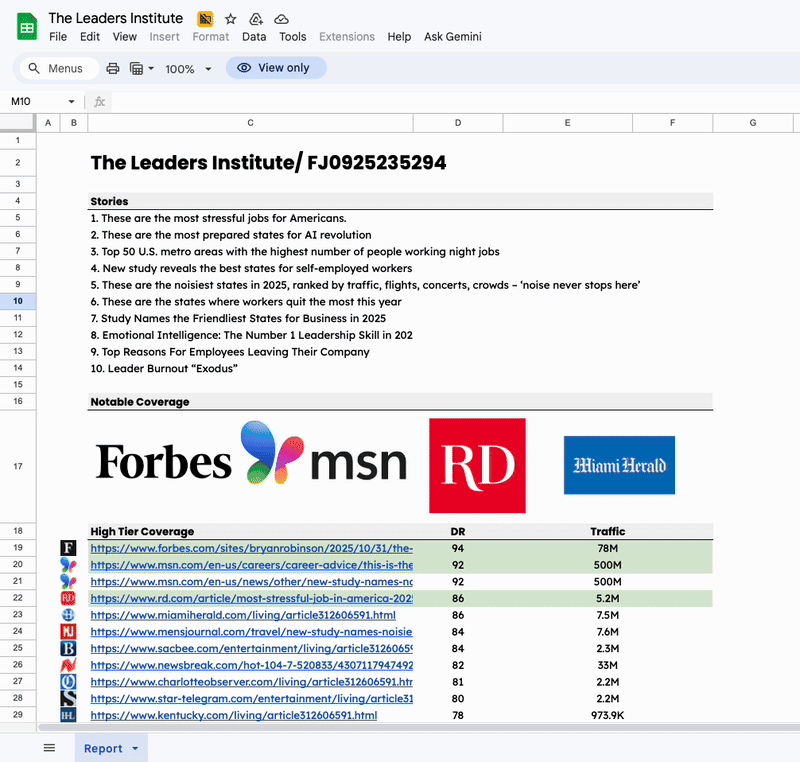Expand the name box dropdown showing M10
This screenshot has width=800, height=762.
coord(69,101)
